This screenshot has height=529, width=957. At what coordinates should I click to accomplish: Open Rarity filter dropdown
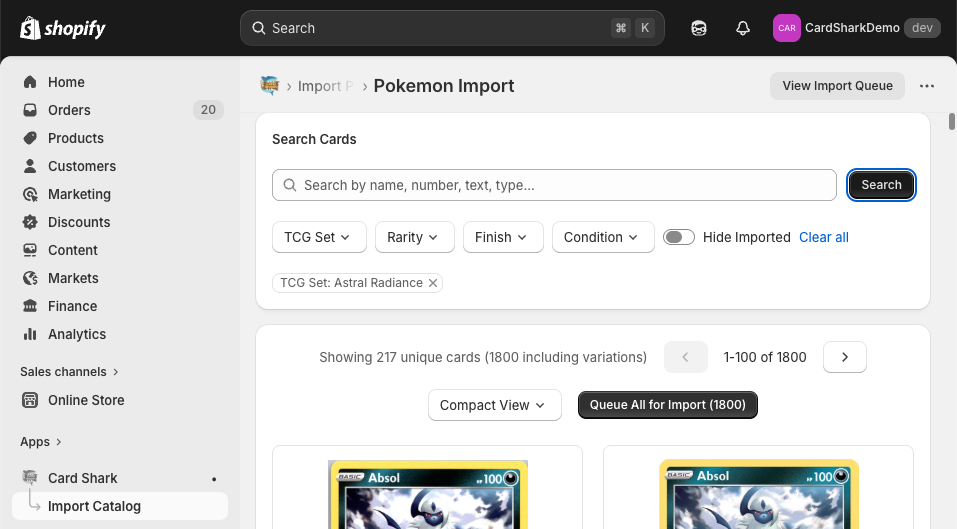coord(414,237)
